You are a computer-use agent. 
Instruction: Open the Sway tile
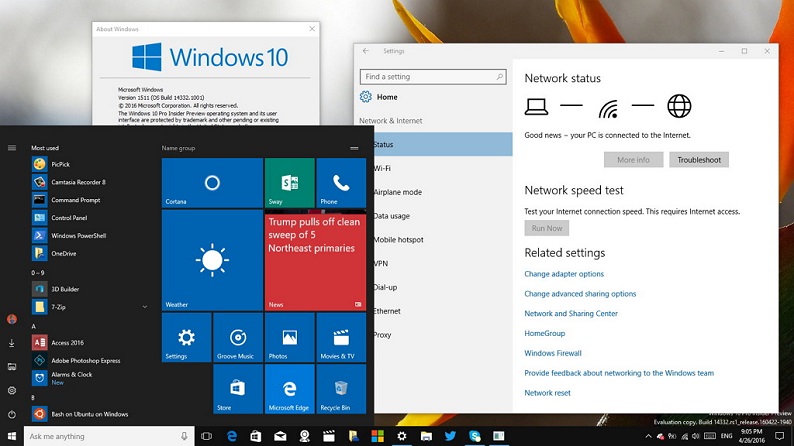click(x=290, y=183)
